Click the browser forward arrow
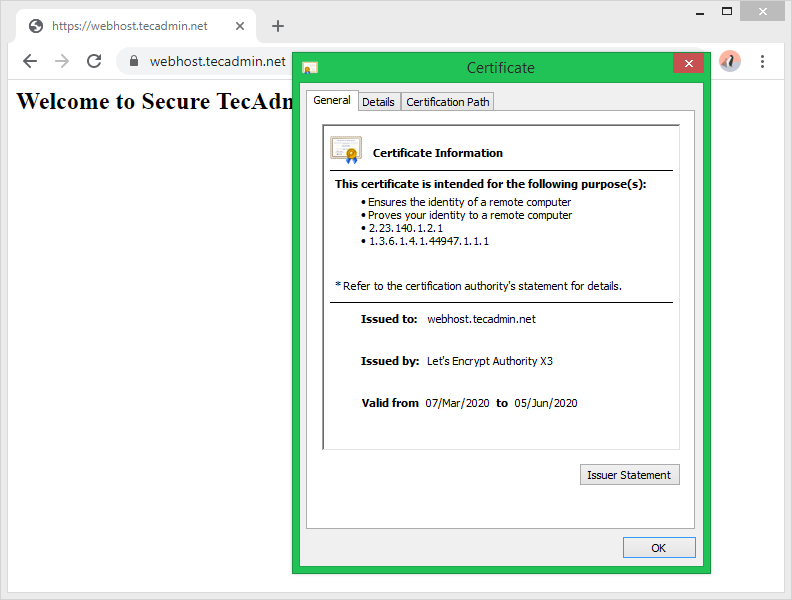This screenshot has width=792, height=600. coord(62,61)
